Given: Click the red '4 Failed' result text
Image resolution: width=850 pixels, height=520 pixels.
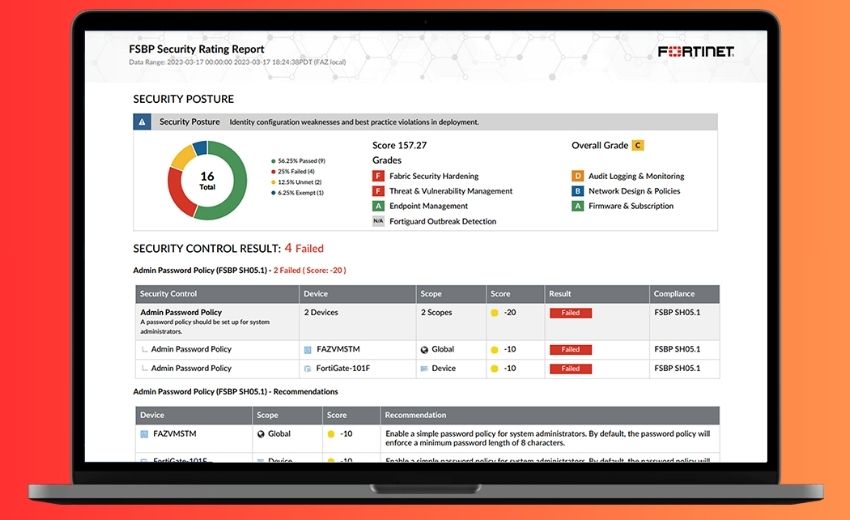Looking at the screenshot, I should 304,248.
